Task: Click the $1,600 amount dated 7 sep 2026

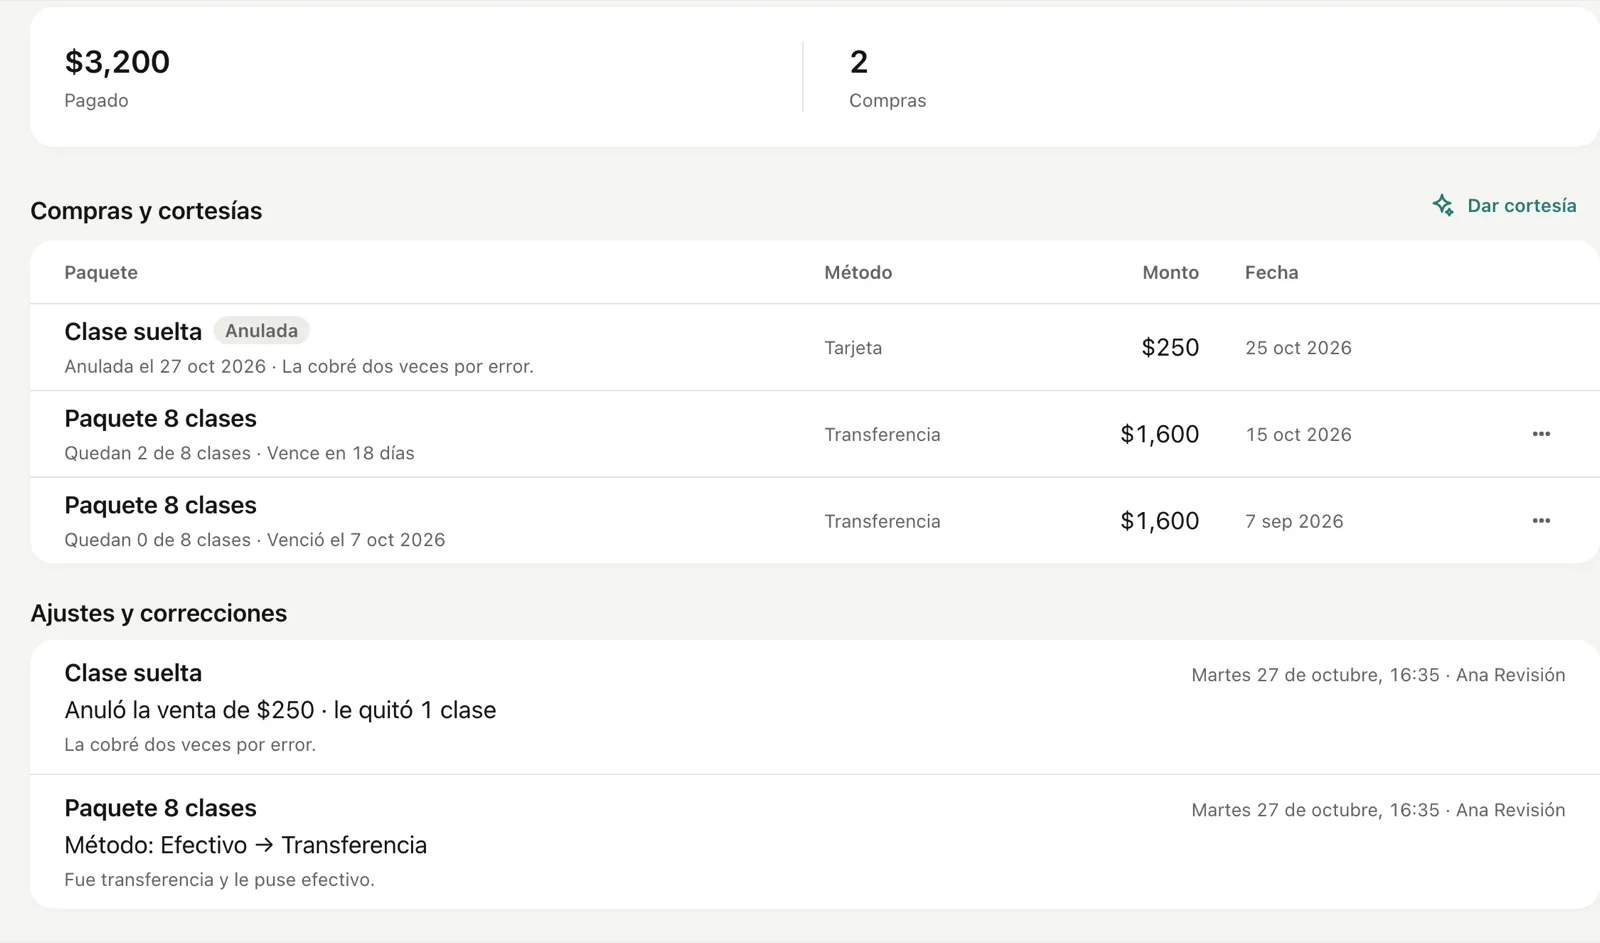Action: [x=1159, y=521]
